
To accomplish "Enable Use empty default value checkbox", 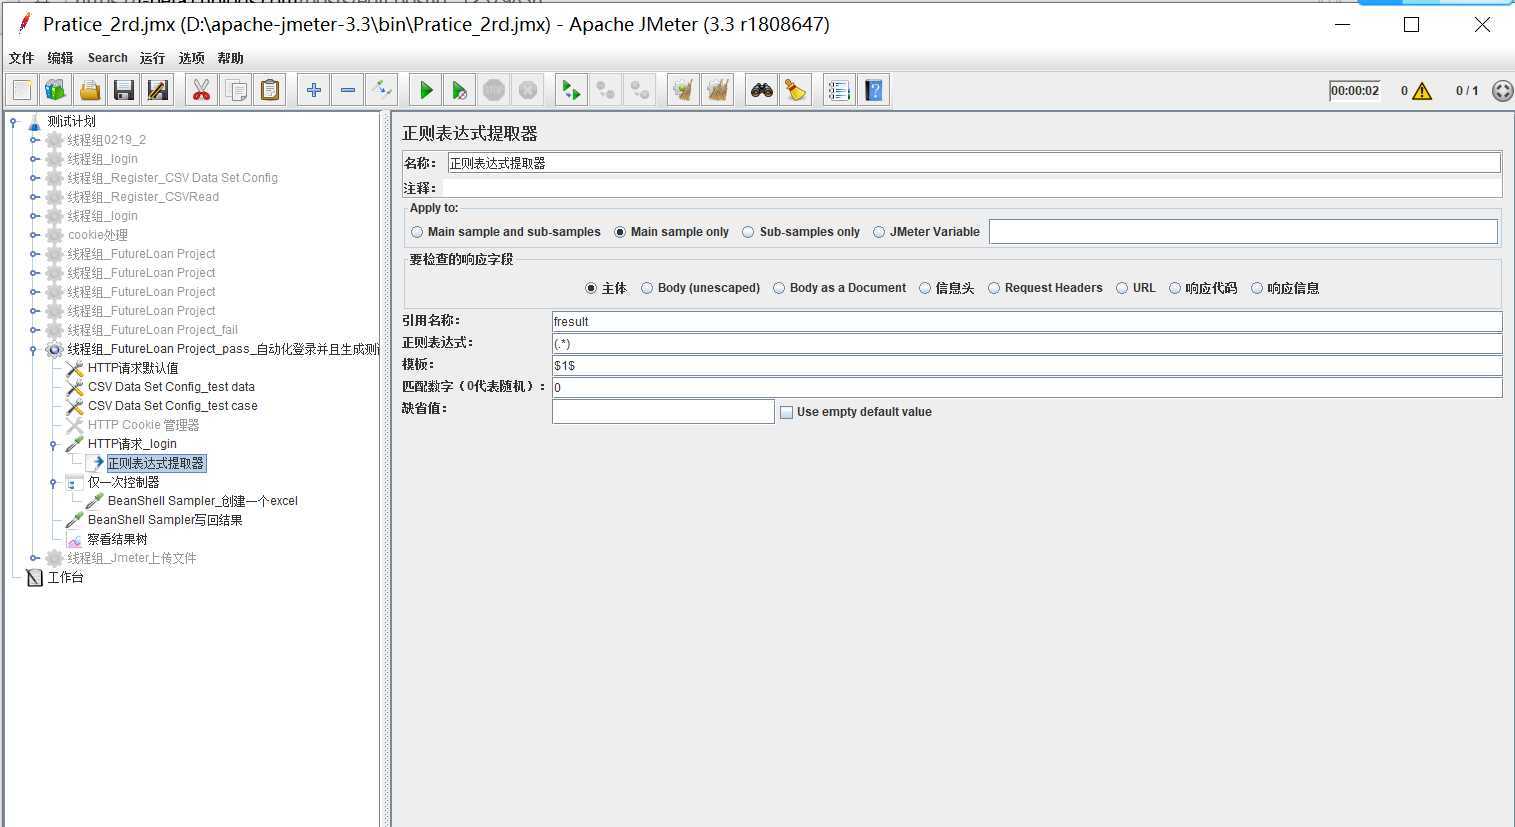I will (x=786, y=412).
